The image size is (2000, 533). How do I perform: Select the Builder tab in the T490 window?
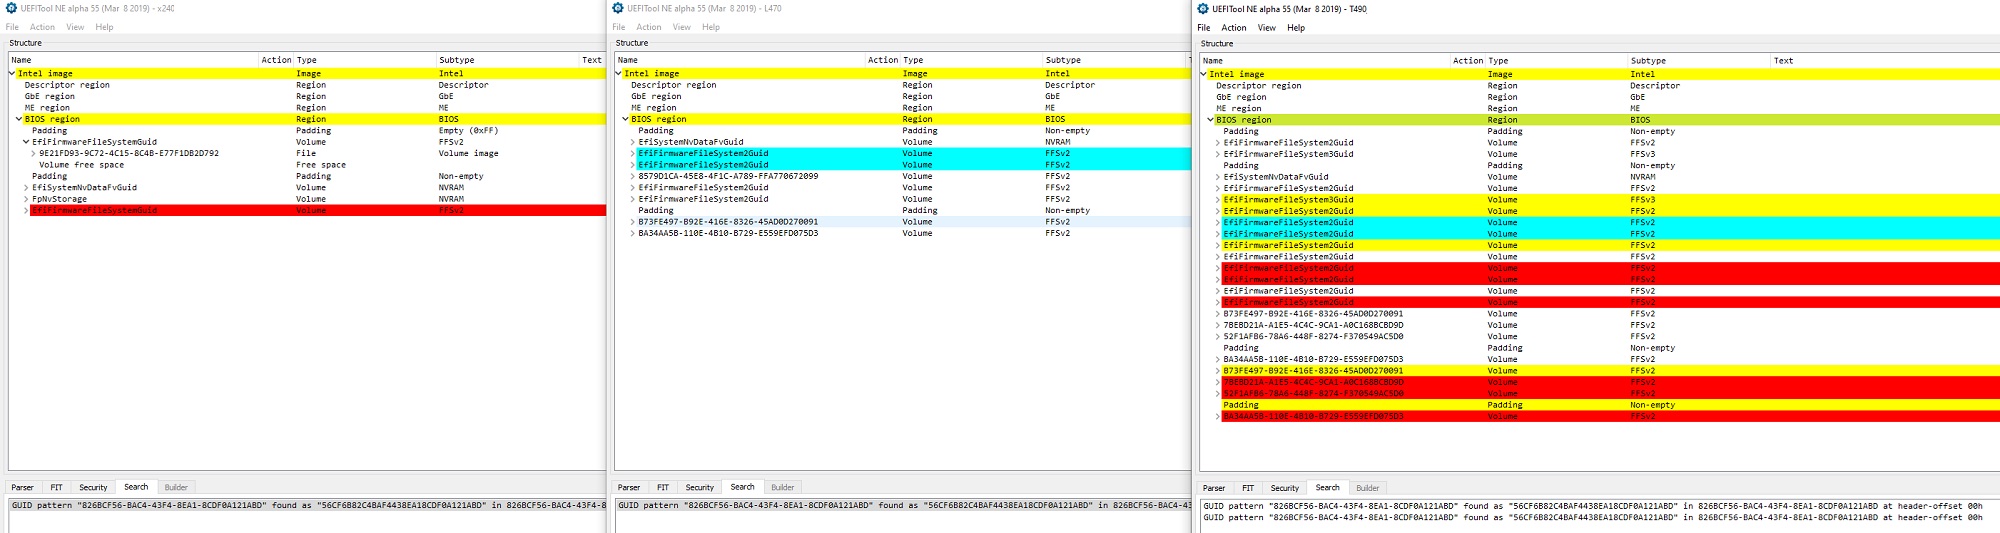pyautogui.click(x=1368, y=489)
